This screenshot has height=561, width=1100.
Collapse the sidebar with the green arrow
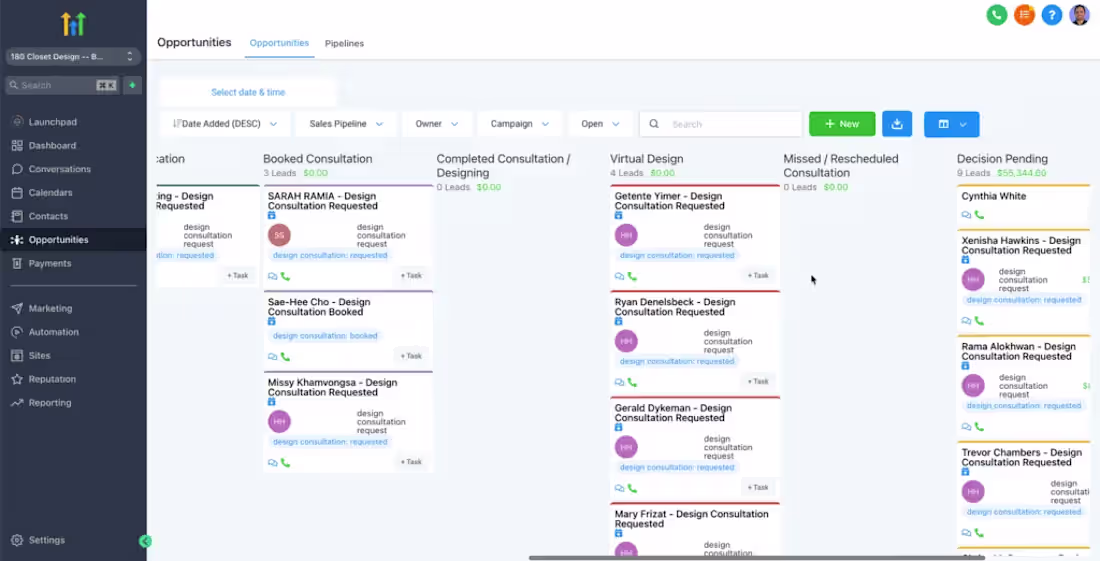pyautogui.click(x=145, y=541)
